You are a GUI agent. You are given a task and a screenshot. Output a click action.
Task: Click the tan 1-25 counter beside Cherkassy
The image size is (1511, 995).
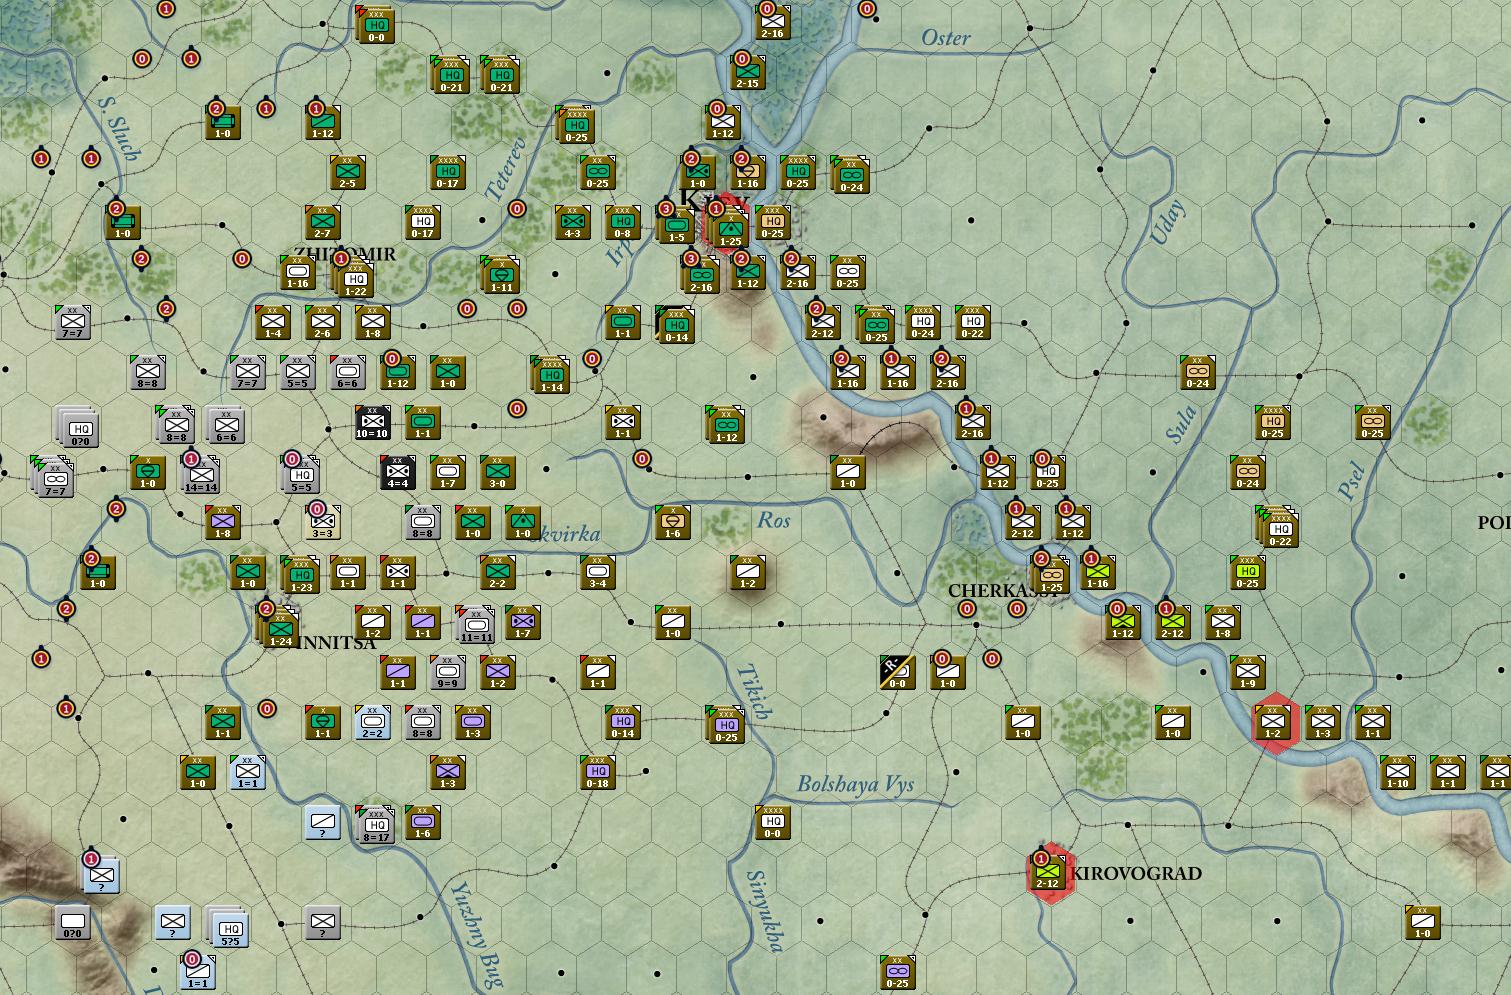[1050, 575]
